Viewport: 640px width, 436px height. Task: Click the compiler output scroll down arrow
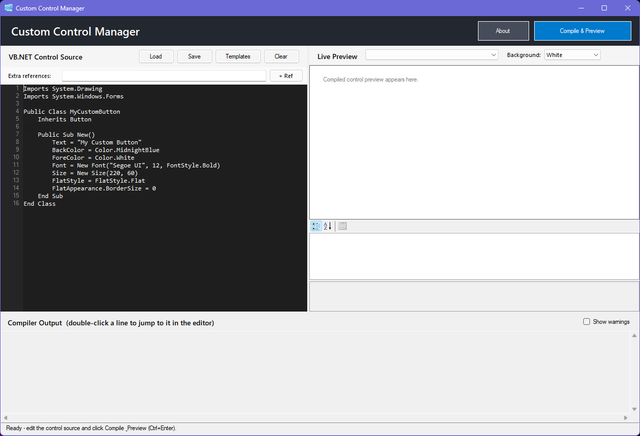pyautogui.click(x=634, y=409)
